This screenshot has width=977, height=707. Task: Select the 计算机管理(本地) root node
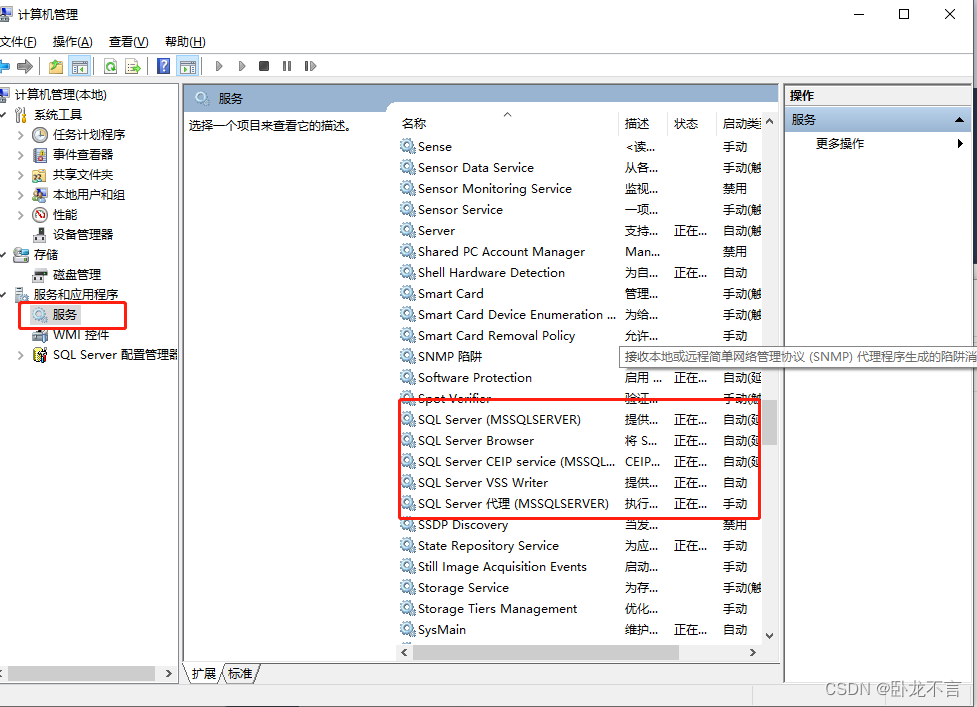[x=61, y=95]
